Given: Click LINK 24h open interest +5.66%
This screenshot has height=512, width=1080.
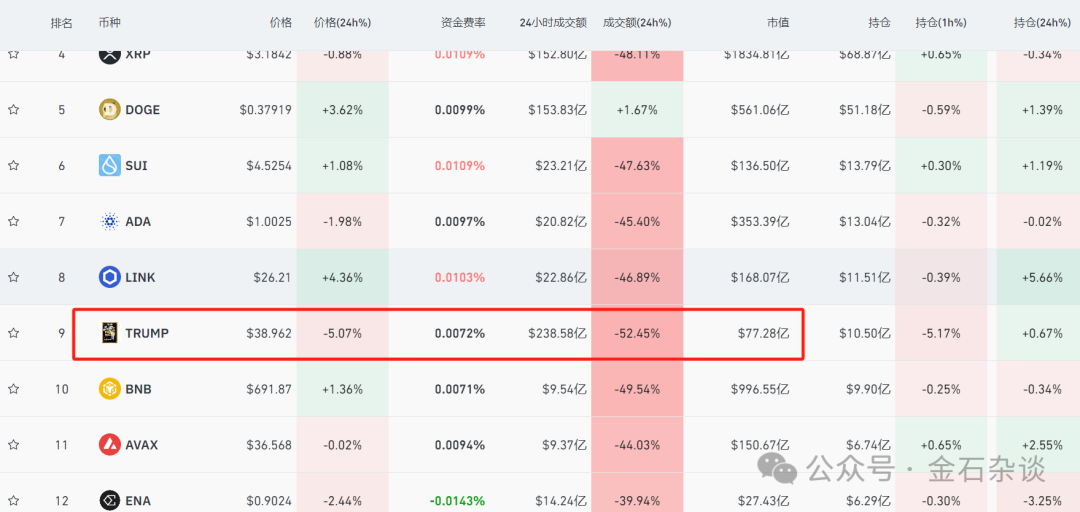Looking at the screenshot, I should tap(1042, 277).
